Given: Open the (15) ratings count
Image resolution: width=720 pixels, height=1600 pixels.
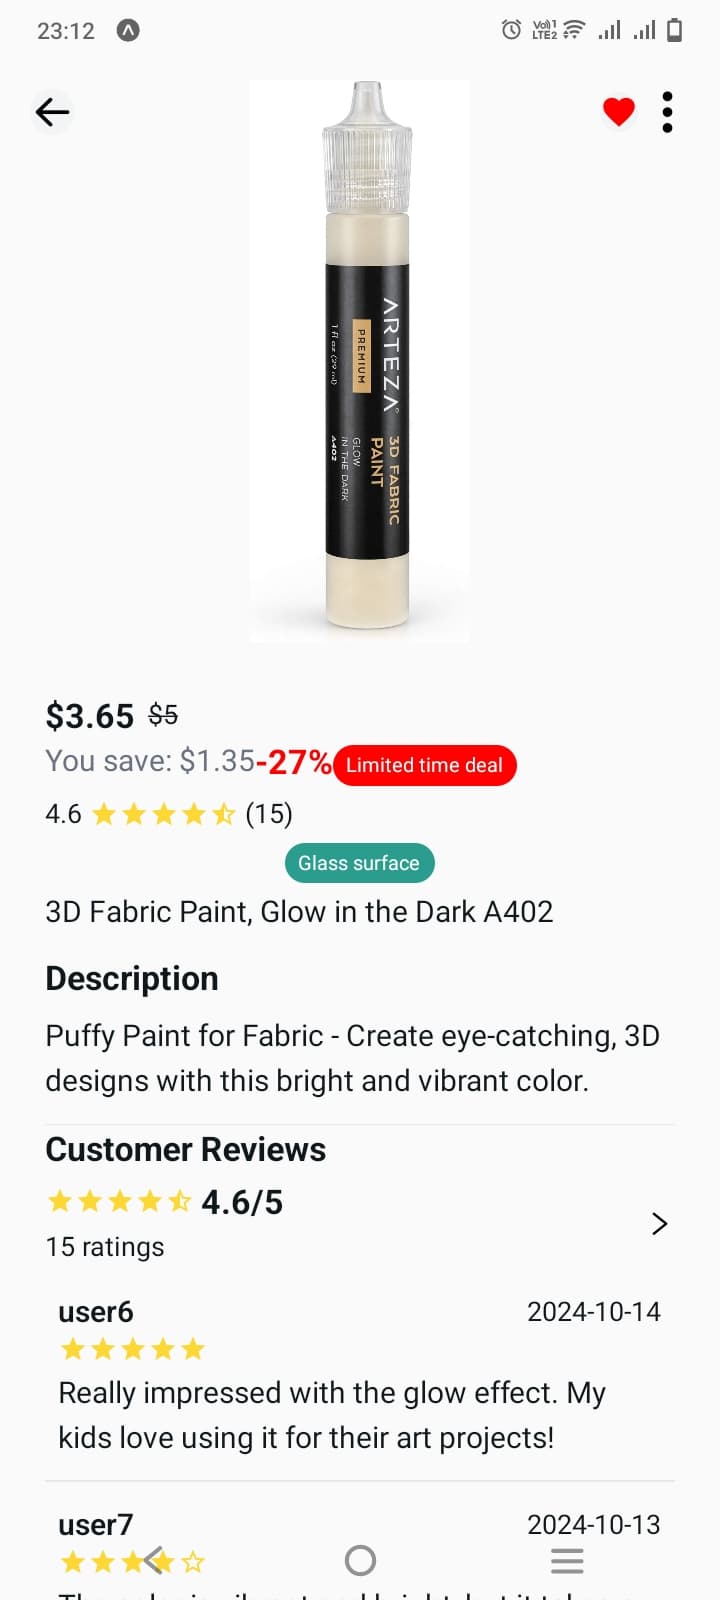Looking at the screenshot, I should pos(269,814).
